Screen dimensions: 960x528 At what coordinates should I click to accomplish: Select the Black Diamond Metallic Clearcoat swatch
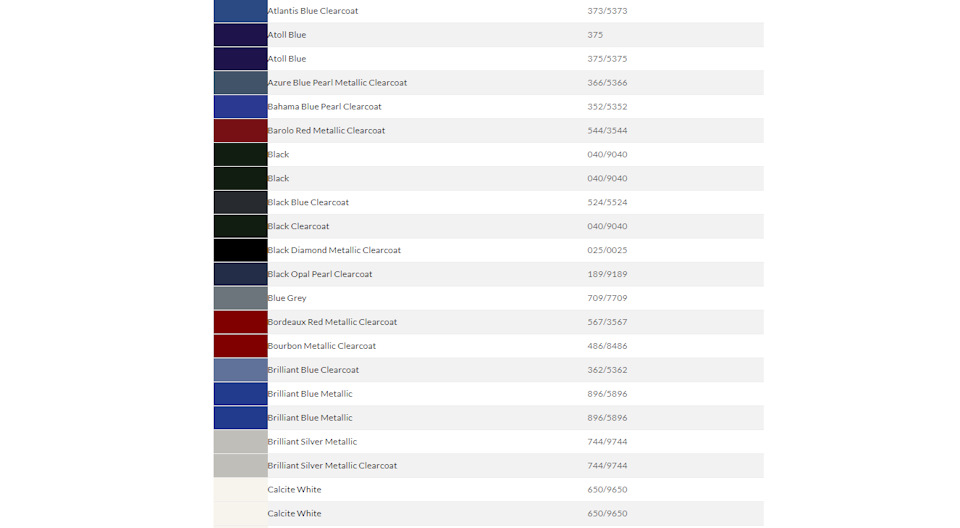pyautogui.click(x=240, y=250)
